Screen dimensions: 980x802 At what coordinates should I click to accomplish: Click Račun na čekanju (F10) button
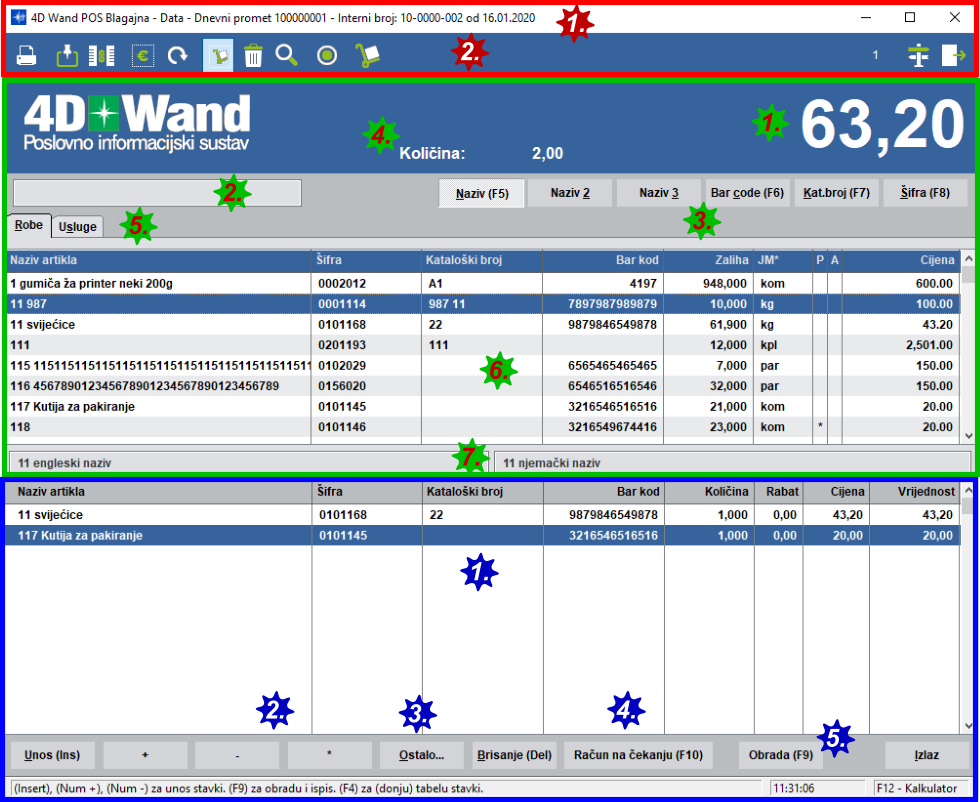pos(638,755)
